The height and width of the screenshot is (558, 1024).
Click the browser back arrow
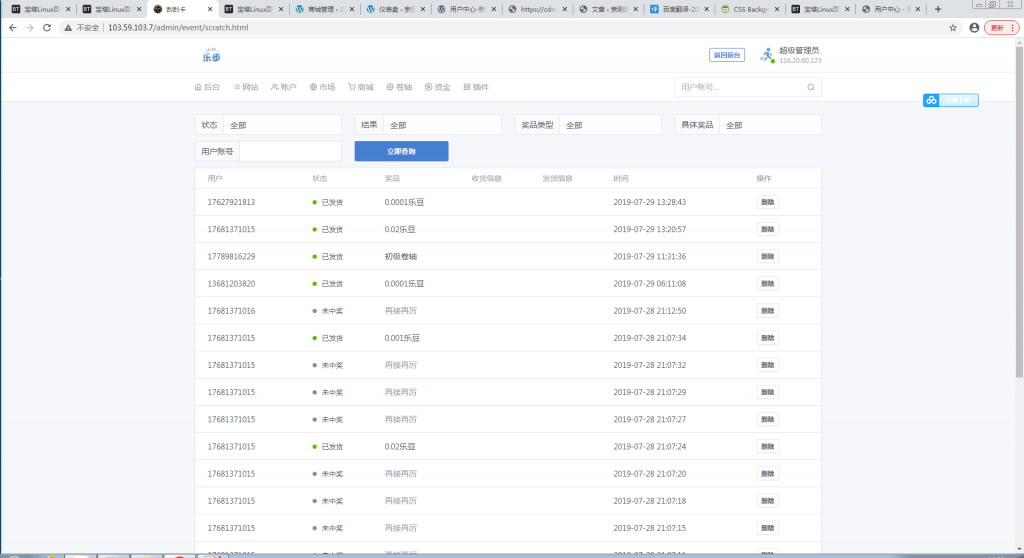click(12, 28)
